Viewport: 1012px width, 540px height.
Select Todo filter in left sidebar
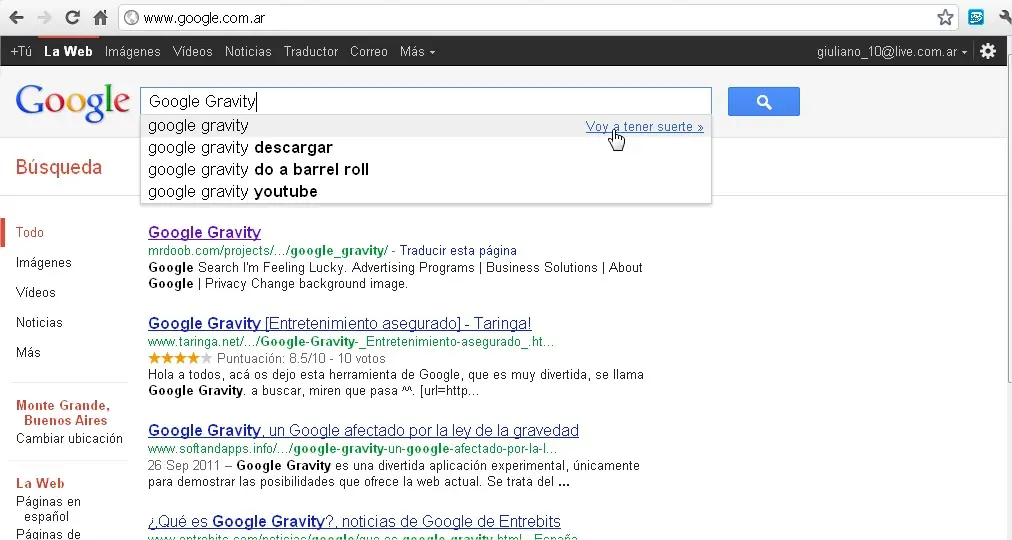click(x=30, y=232)
